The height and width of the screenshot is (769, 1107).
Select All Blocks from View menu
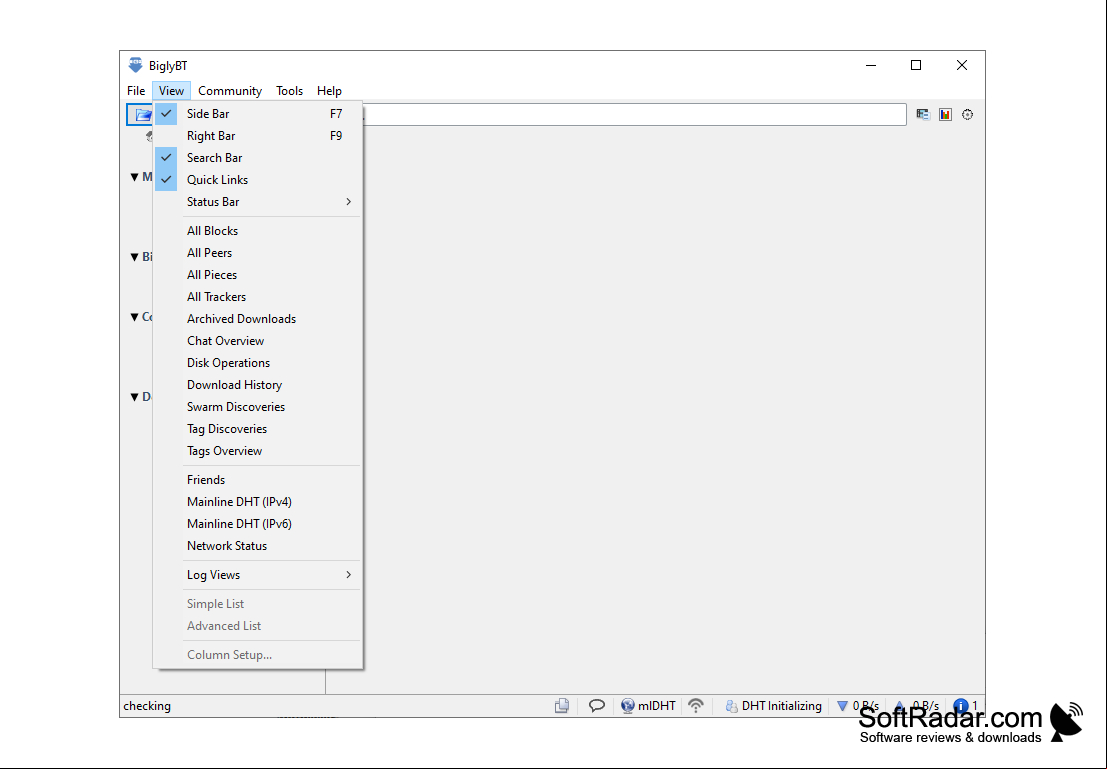click(258, 231)
